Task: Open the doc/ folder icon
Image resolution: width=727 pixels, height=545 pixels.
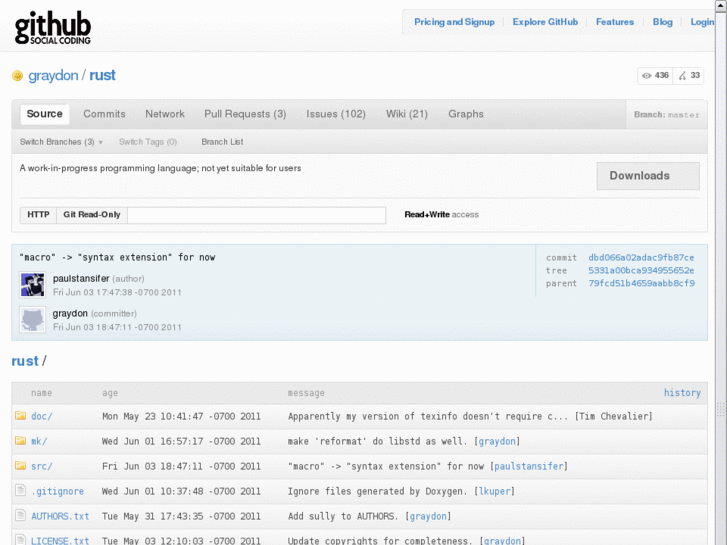Action: [x=20, y=416]
